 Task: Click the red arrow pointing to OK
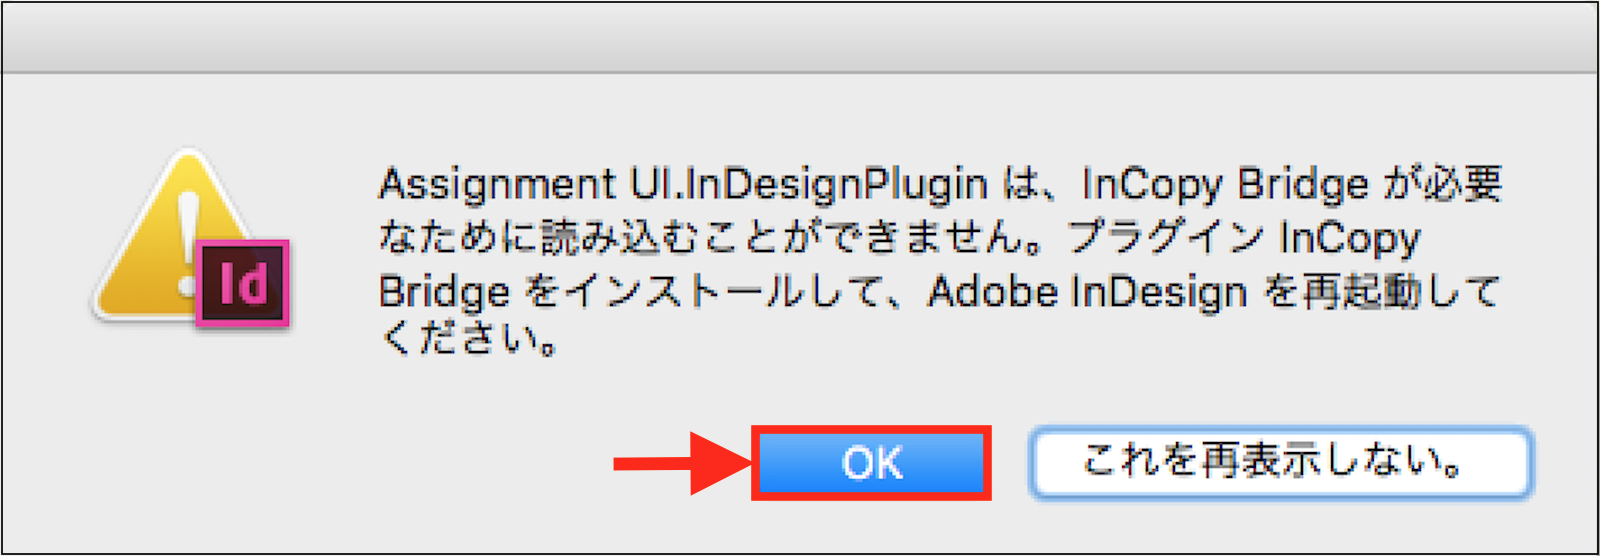tap(680, 463)
